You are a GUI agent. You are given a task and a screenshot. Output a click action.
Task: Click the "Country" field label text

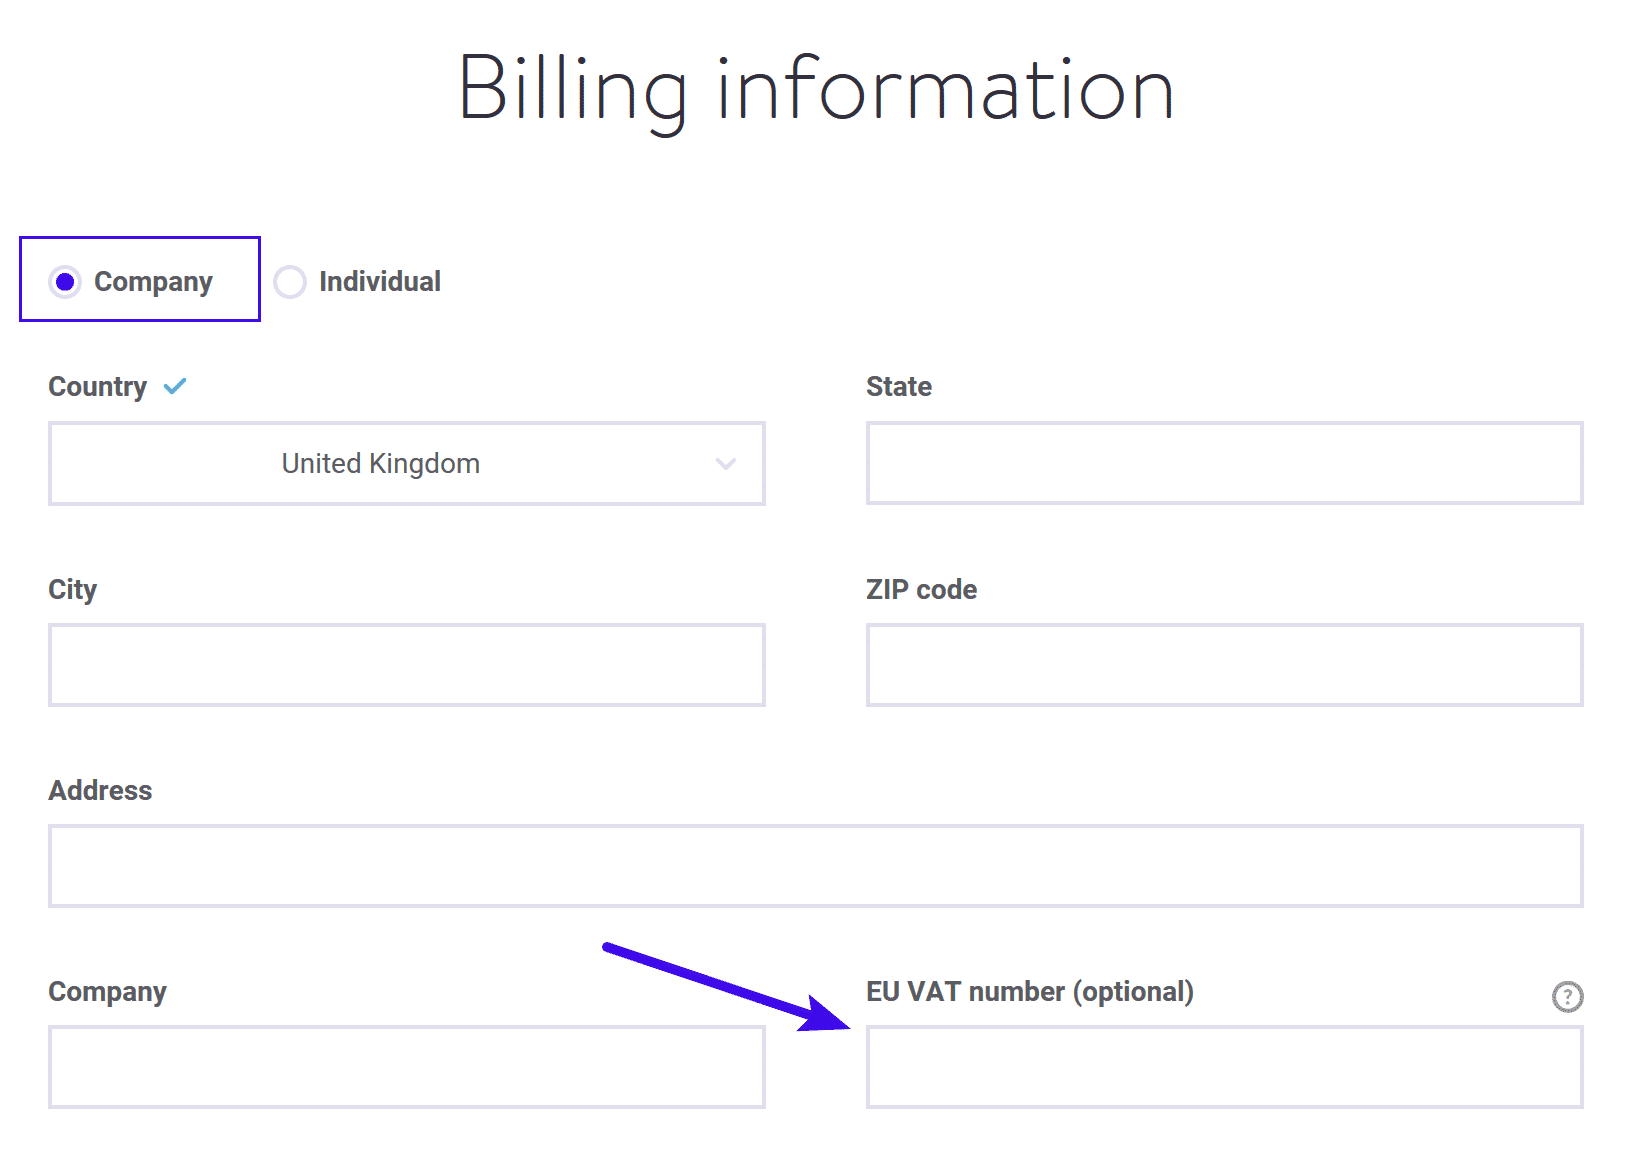point(98,387)
